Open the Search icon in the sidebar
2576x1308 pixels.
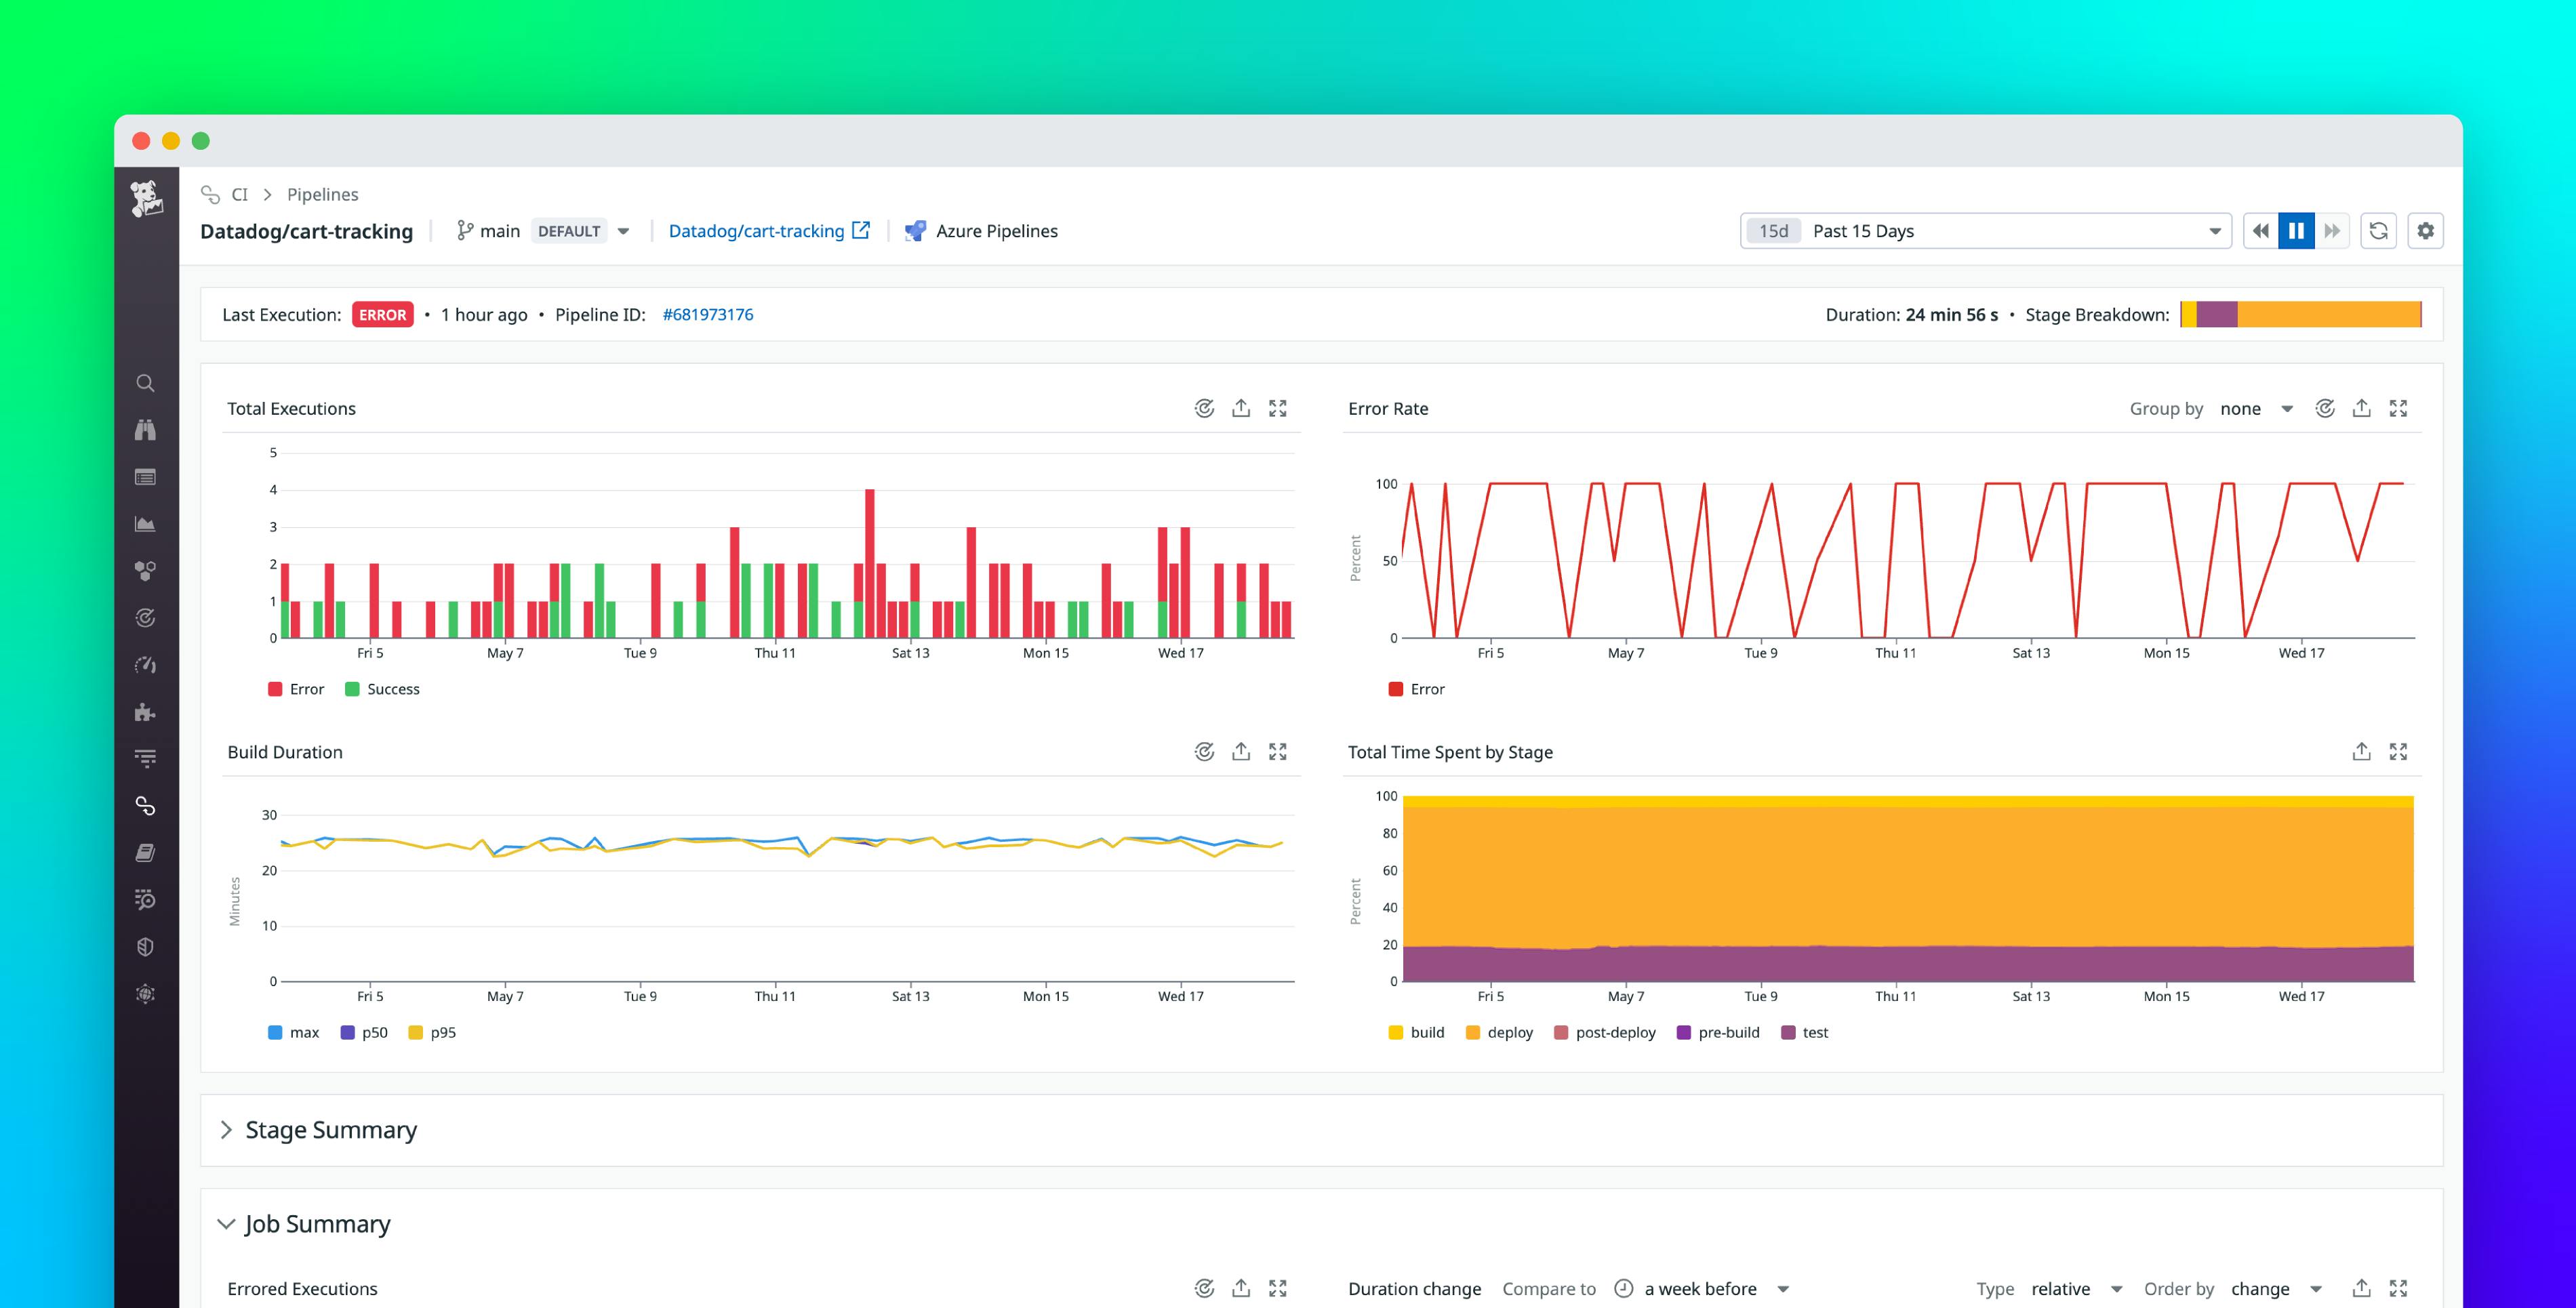pyautogui.click(x=145, y=383)
